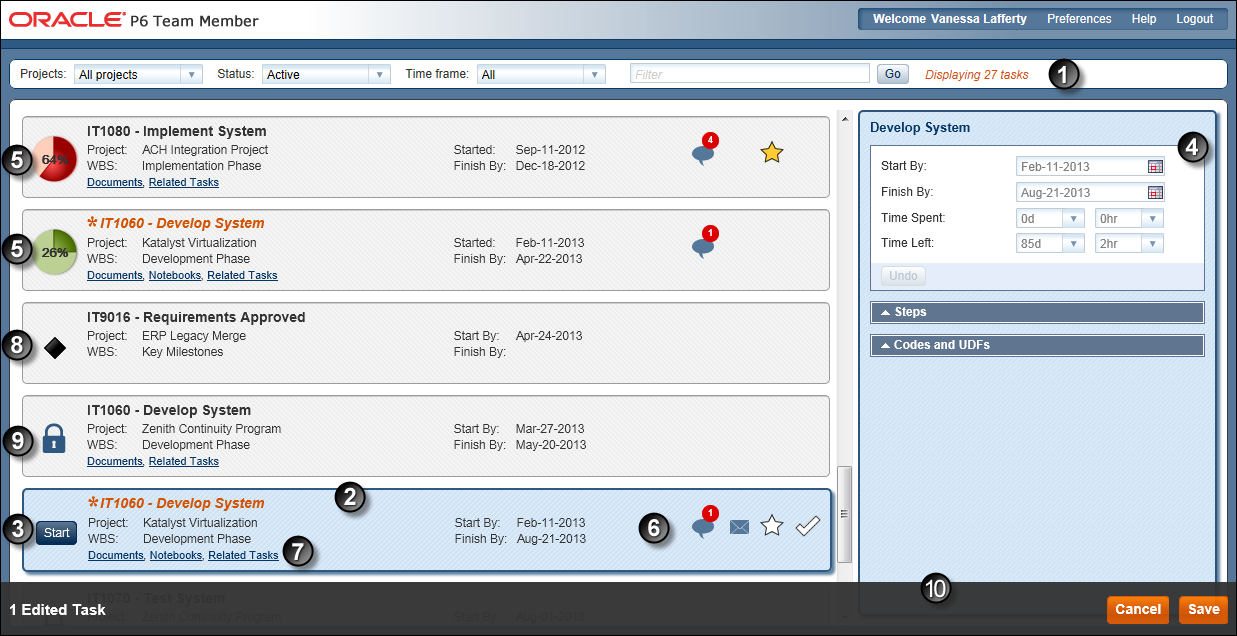Click the lock icon on Zenith task
1237x636 pixels.
pyautogui.click(x=54, y=438)
